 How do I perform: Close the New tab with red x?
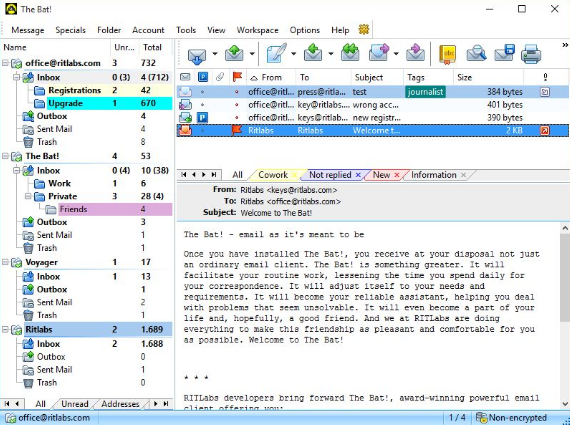(x=397, y=175)
